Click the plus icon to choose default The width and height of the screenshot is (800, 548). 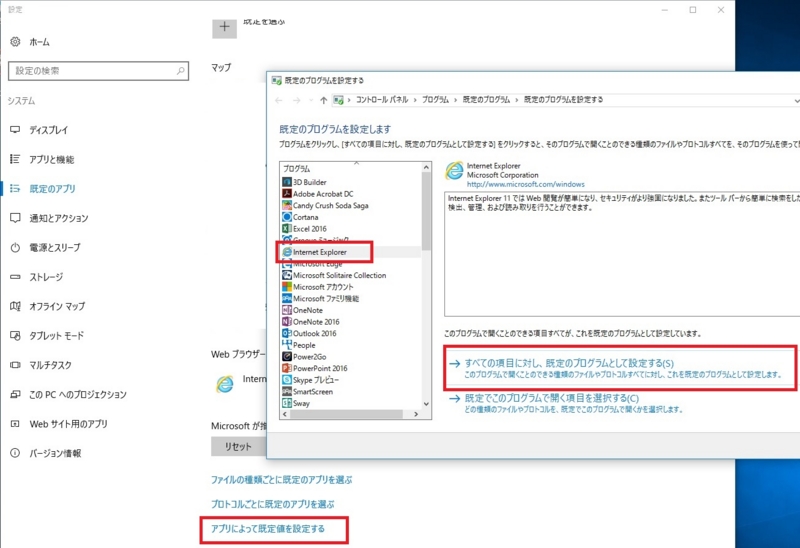pyautogui.click(x=224, y=27)
